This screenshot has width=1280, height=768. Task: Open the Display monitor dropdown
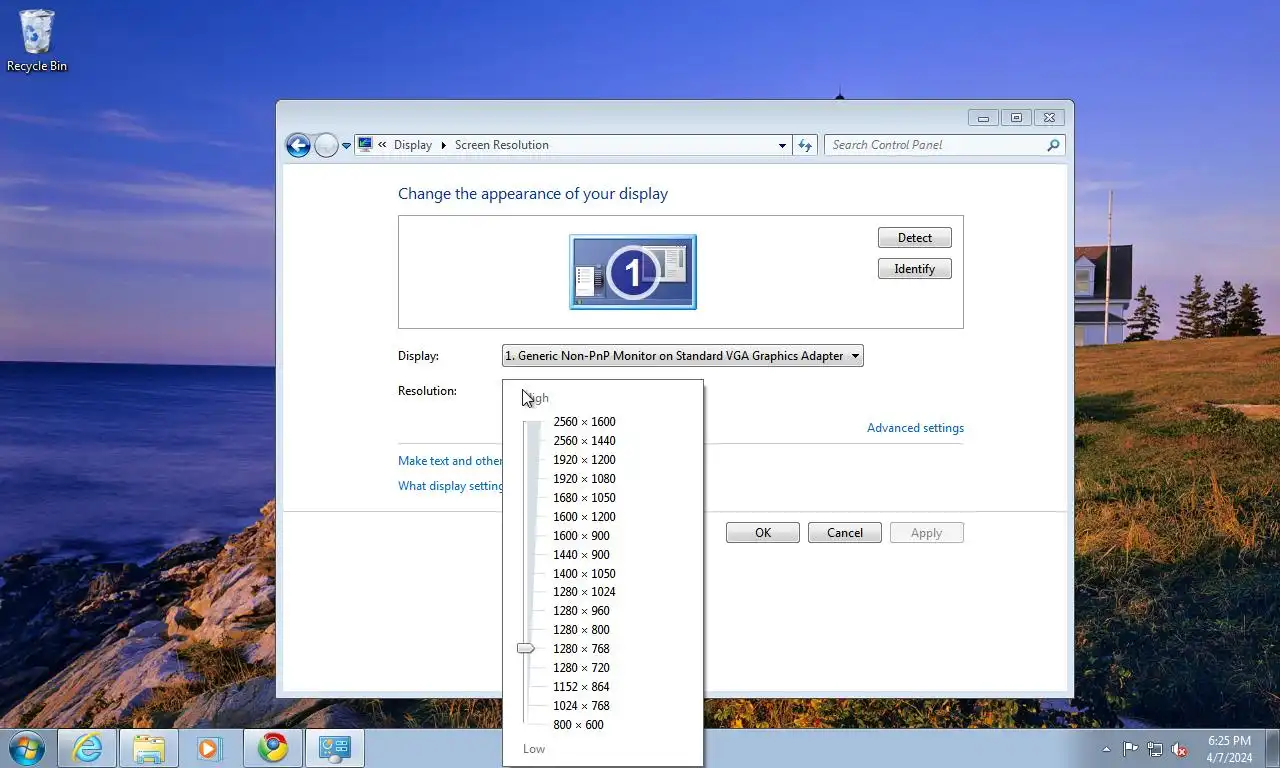(683, 356)
